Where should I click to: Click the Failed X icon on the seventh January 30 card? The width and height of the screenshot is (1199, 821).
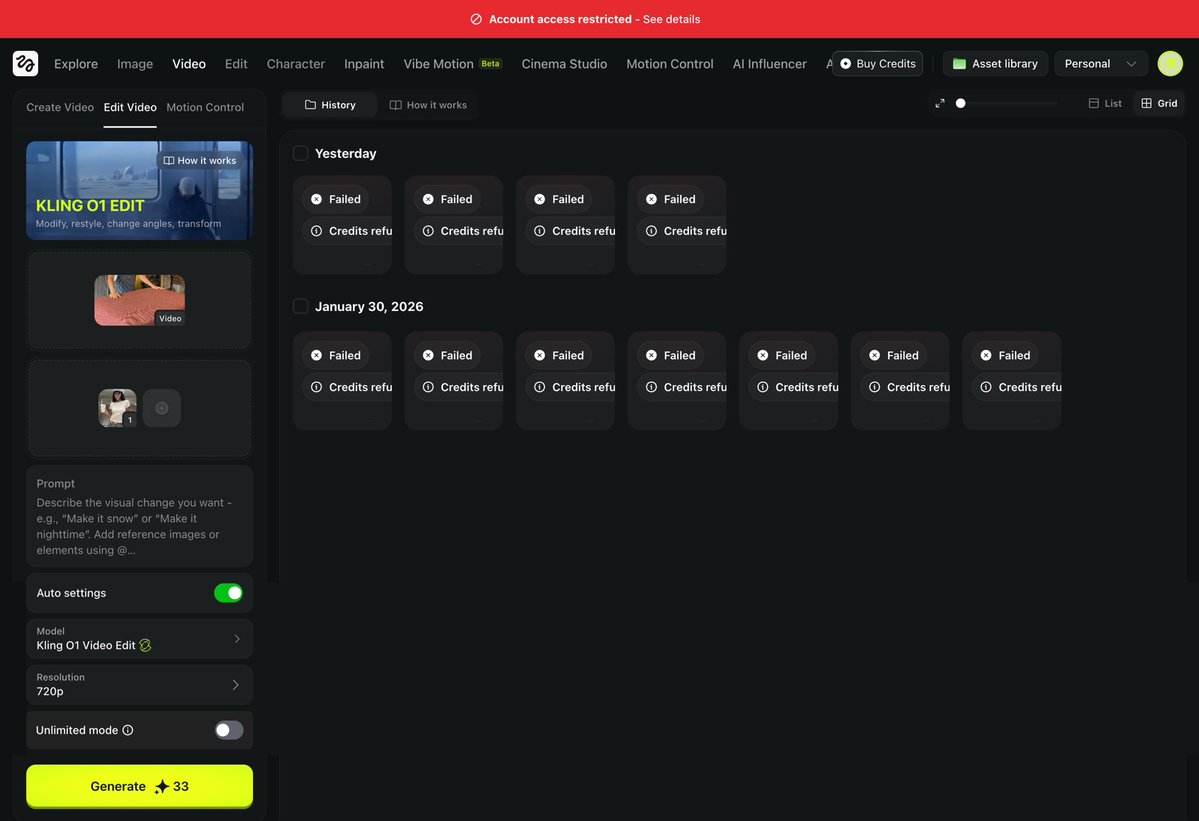click(986, 355)
